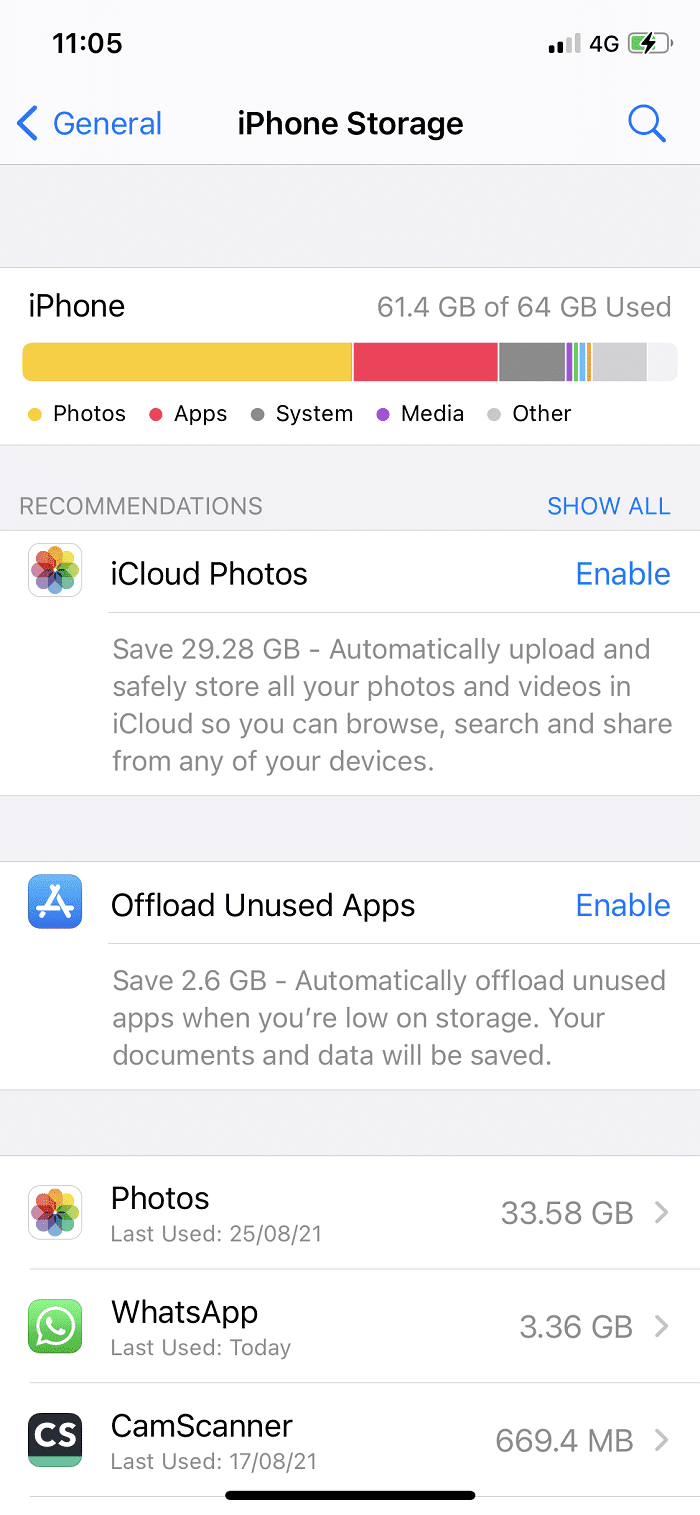Tap the battery charging indicator

point(651,43)
